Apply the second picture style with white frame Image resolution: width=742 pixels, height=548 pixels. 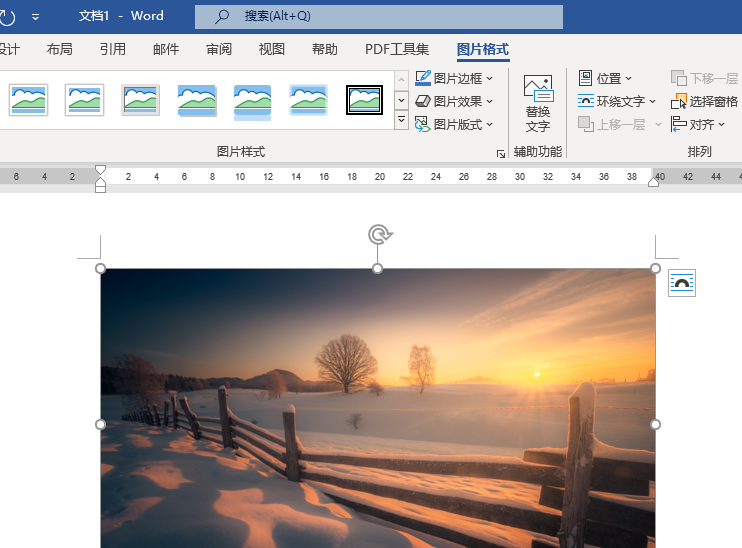(x=84, y=100)
